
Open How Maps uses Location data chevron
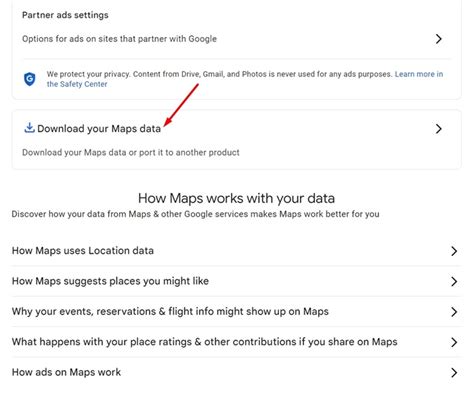pyautogui.click(x=454, y=251)
